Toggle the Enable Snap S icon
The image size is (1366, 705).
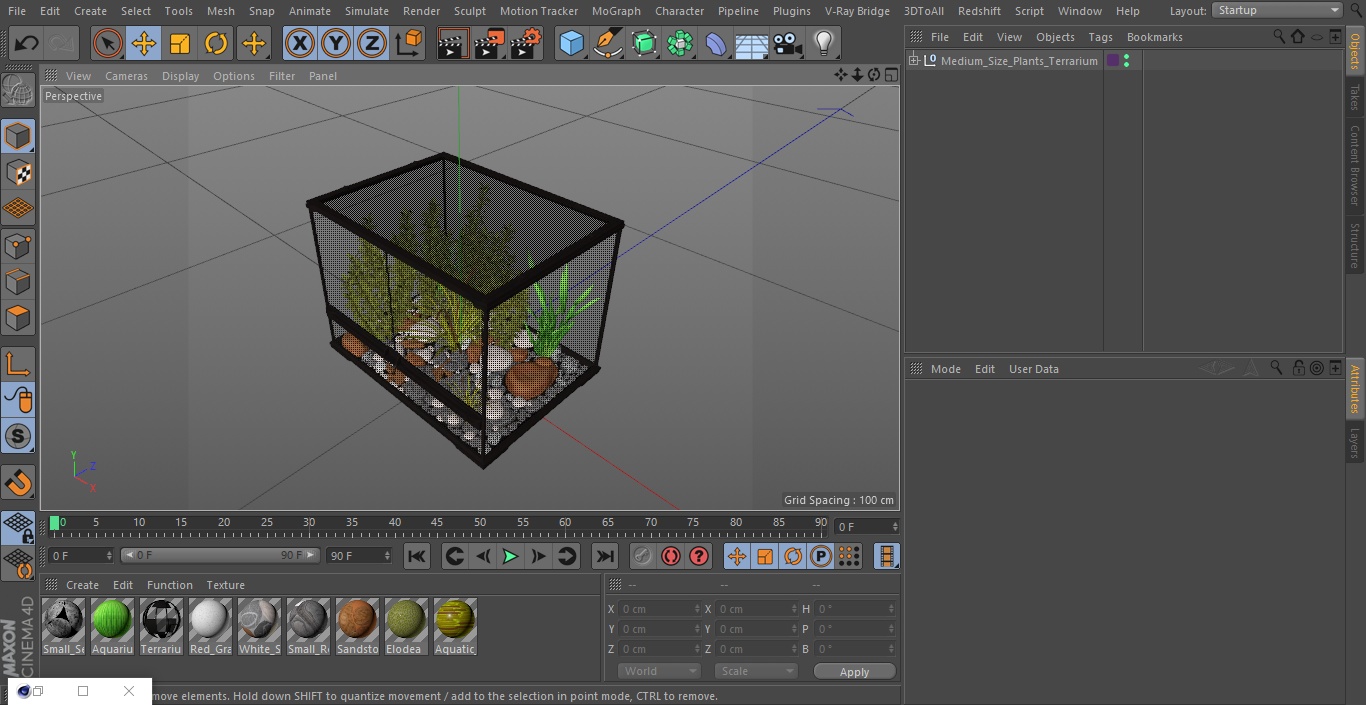point(18,436)
